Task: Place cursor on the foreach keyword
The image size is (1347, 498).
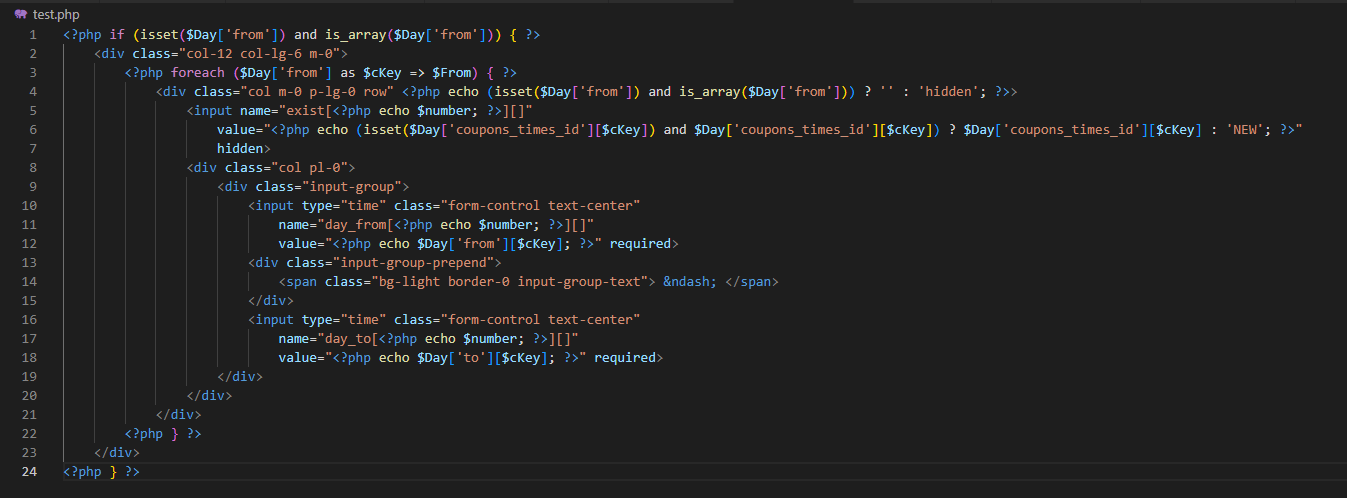Action: pos(197,73)
